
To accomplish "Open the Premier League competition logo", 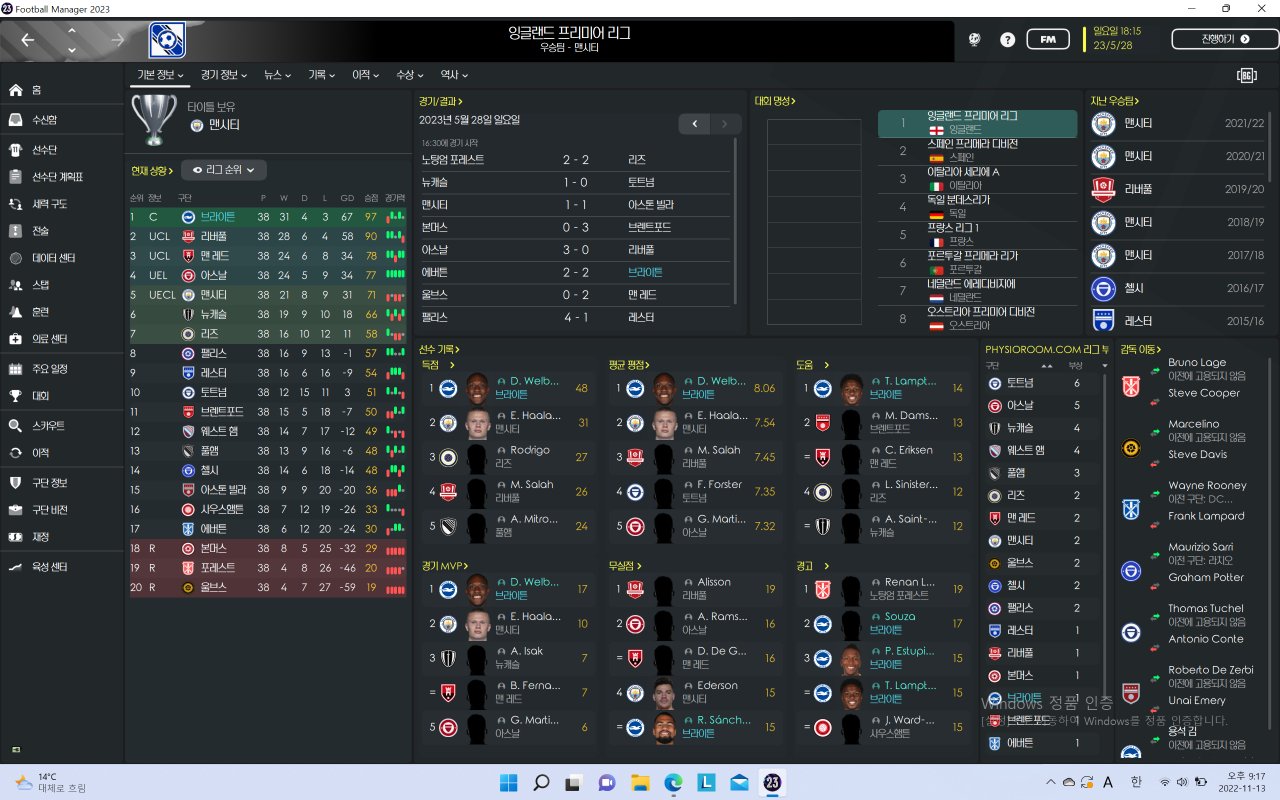I will point(167,40).
